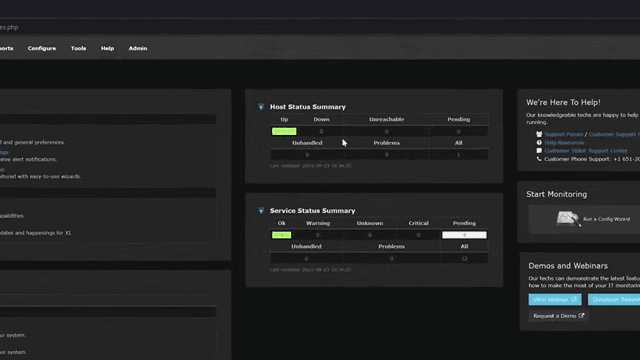
Task: Click the Host Status Summary title
Action: tap(308, 107)
